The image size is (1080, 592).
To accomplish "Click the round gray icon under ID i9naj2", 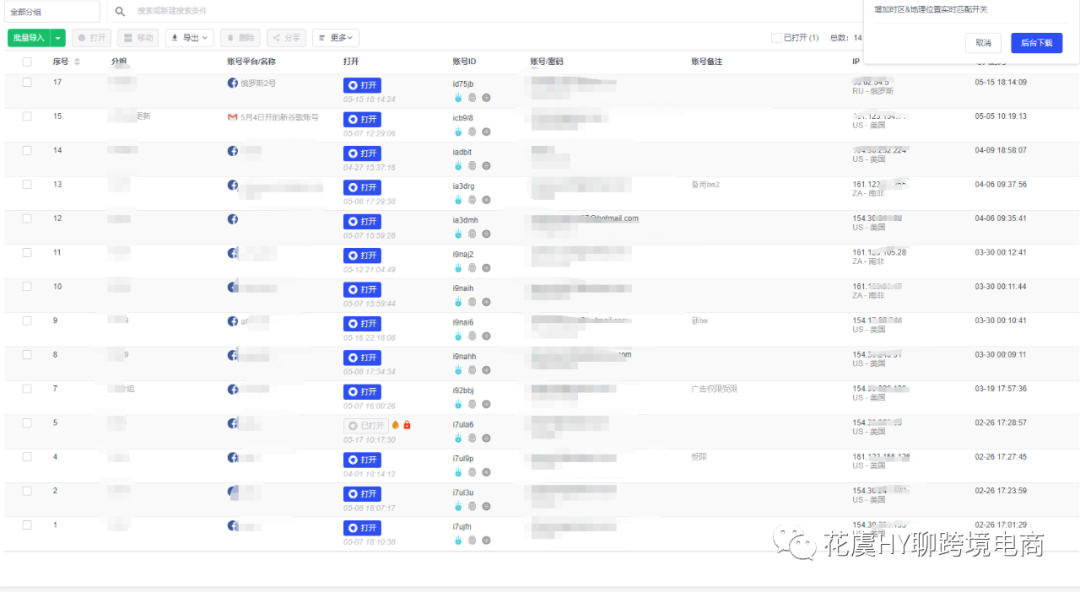I will [x=486, y=268].
